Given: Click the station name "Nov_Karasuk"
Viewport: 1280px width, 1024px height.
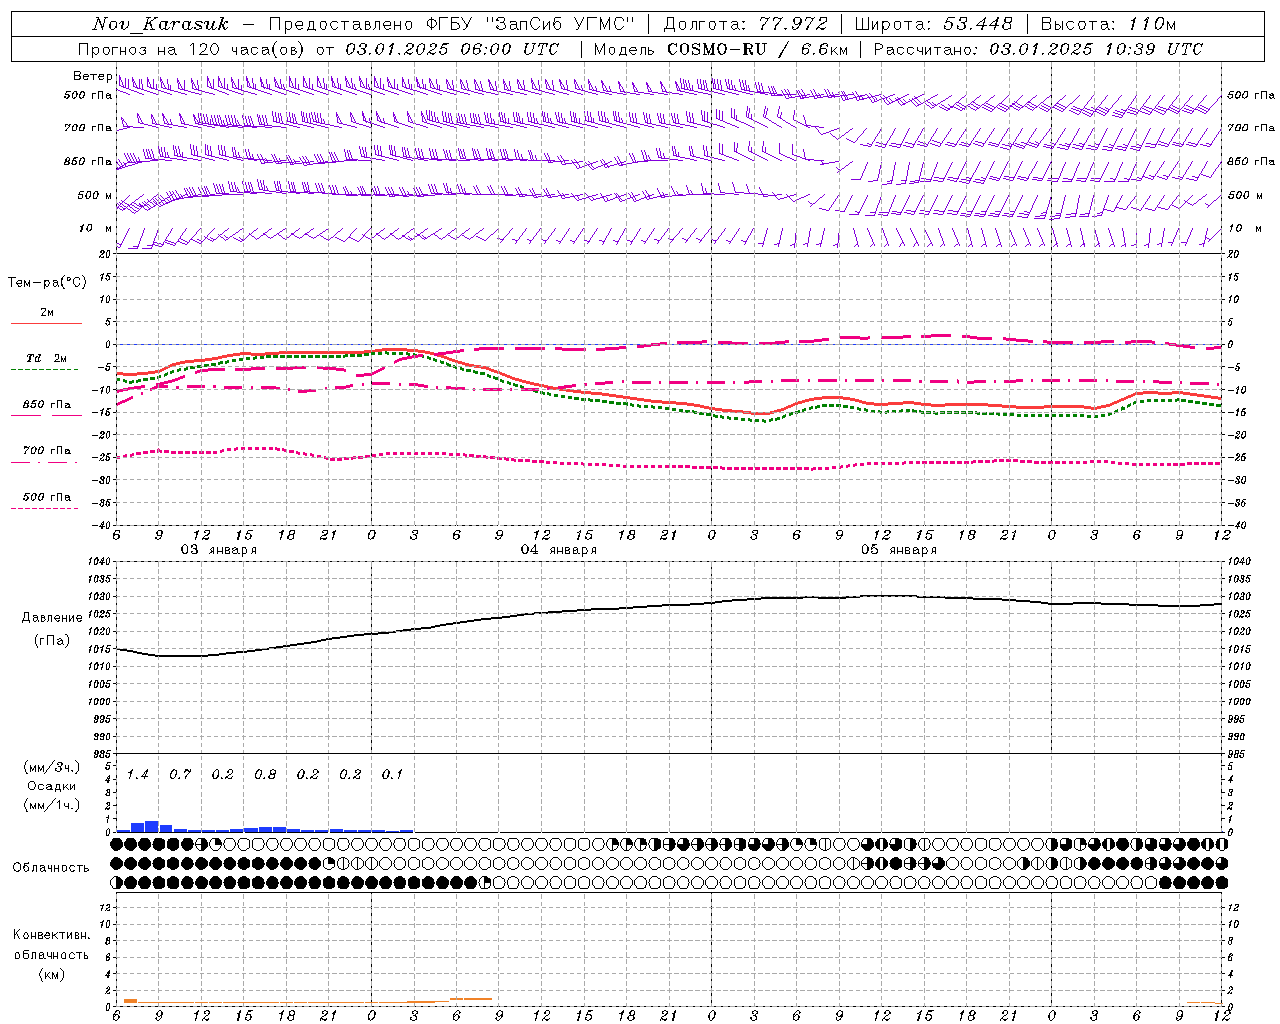Looking at the screenshot, I should click(160, 24).
